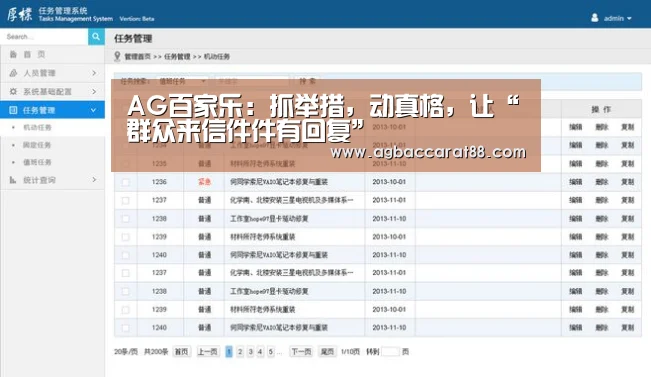
Task: Go to page 4 in pagination
Action: tap(260, 352)
